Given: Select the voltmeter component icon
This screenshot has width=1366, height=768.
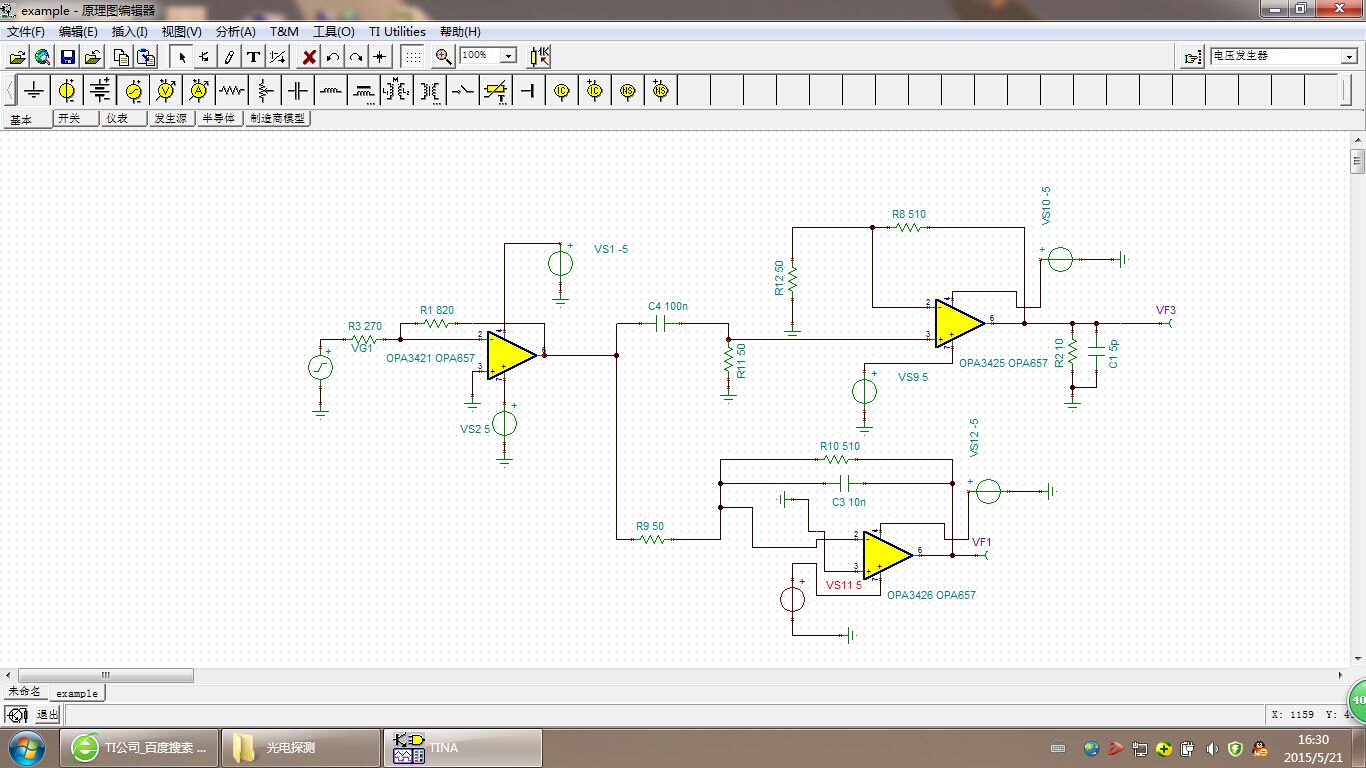Looking at the screenshot, I should (x=166, y=91).
